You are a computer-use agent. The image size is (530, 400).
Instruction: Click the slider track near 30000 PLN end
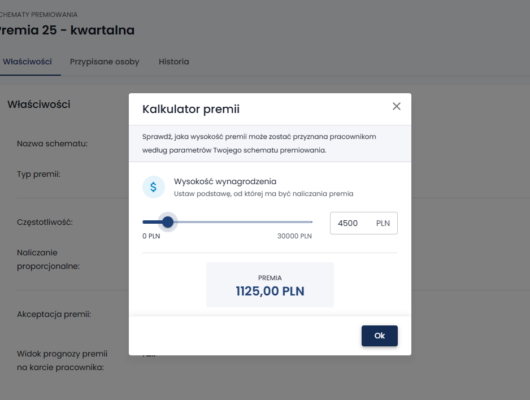point(306,222)
